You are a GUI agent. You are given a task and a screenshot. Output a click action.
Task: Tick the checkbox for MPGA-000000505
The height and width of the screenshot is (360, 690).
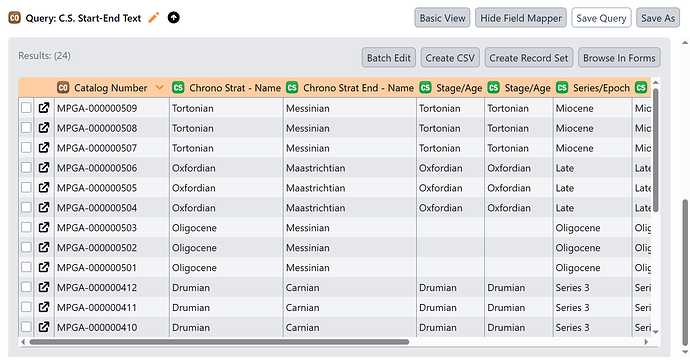click(x=26, y=187)
